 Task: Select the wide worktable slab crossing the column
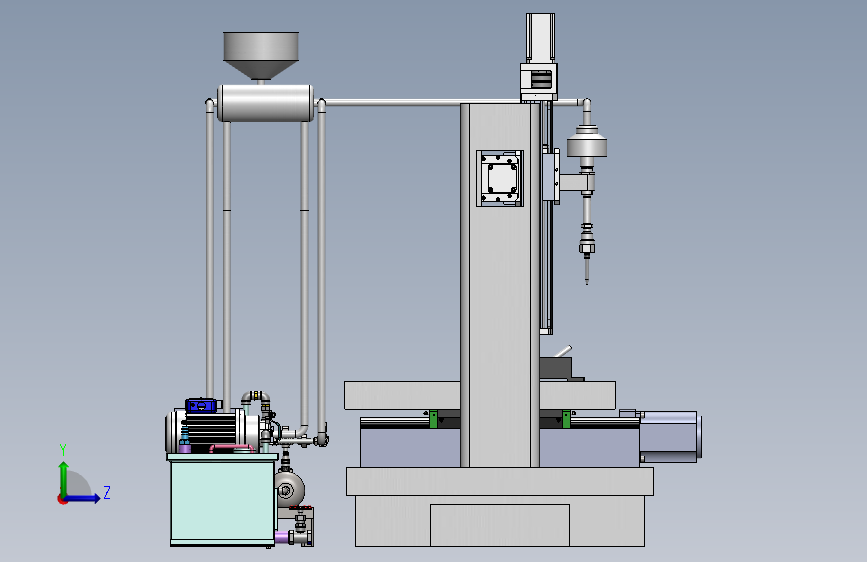click(x=402, y=396)
